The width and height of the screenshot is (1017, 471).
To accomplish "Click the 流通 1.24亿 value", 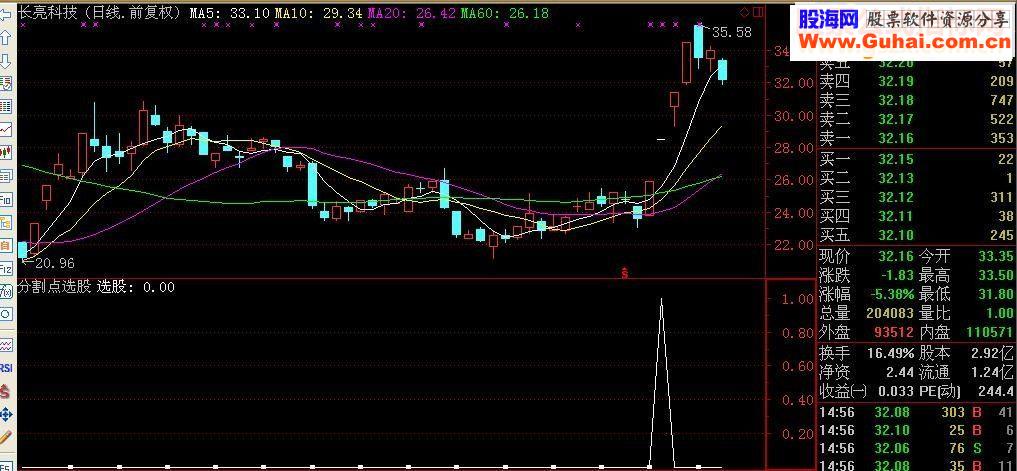I will pyautogui.click(x=992, y=372).
